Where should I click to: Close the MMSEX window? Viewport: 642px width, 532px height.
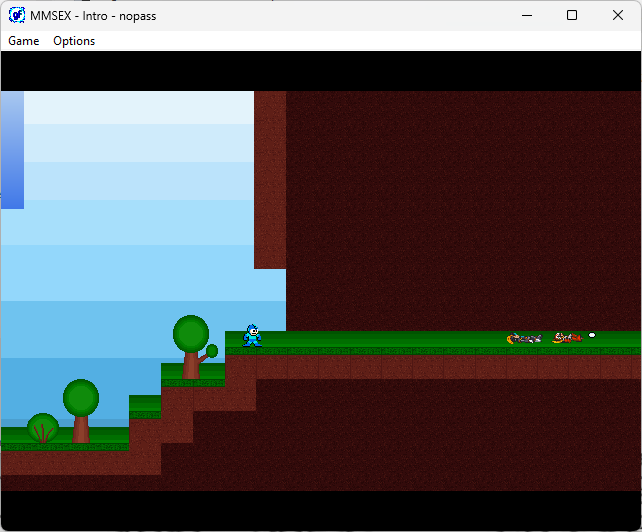[x=618, y=16]
